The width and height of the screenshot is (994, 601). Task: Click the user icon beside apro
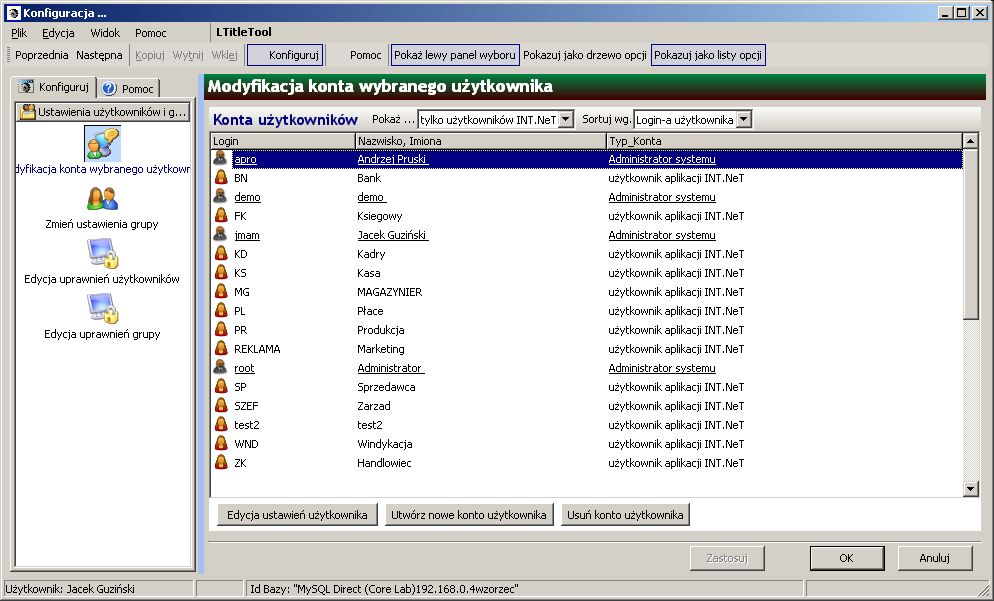(221, 158)
